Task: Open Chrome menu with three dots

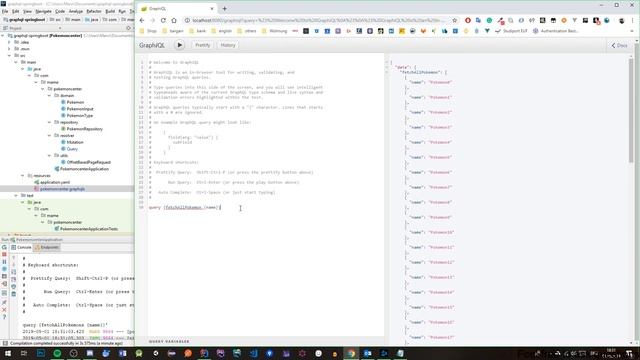Action: [633, 20]
